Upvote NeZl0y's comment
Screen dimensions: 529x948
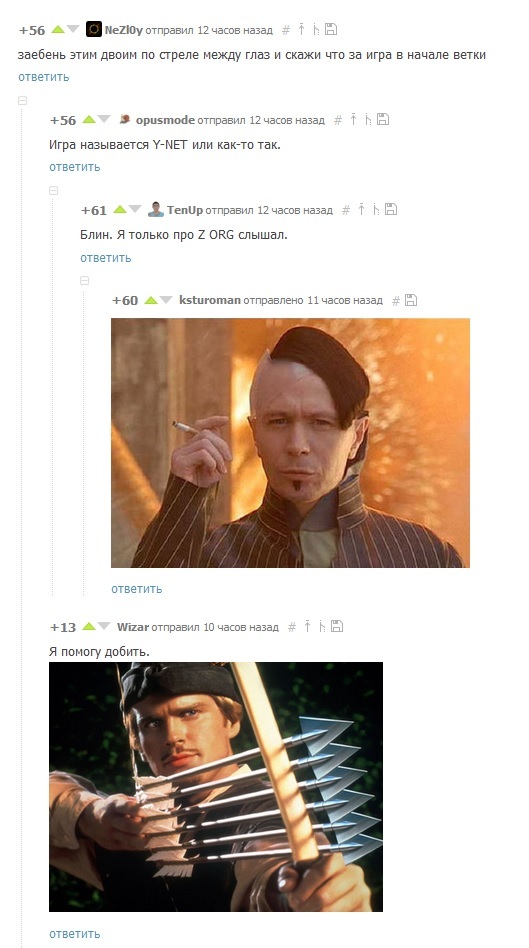58,29
